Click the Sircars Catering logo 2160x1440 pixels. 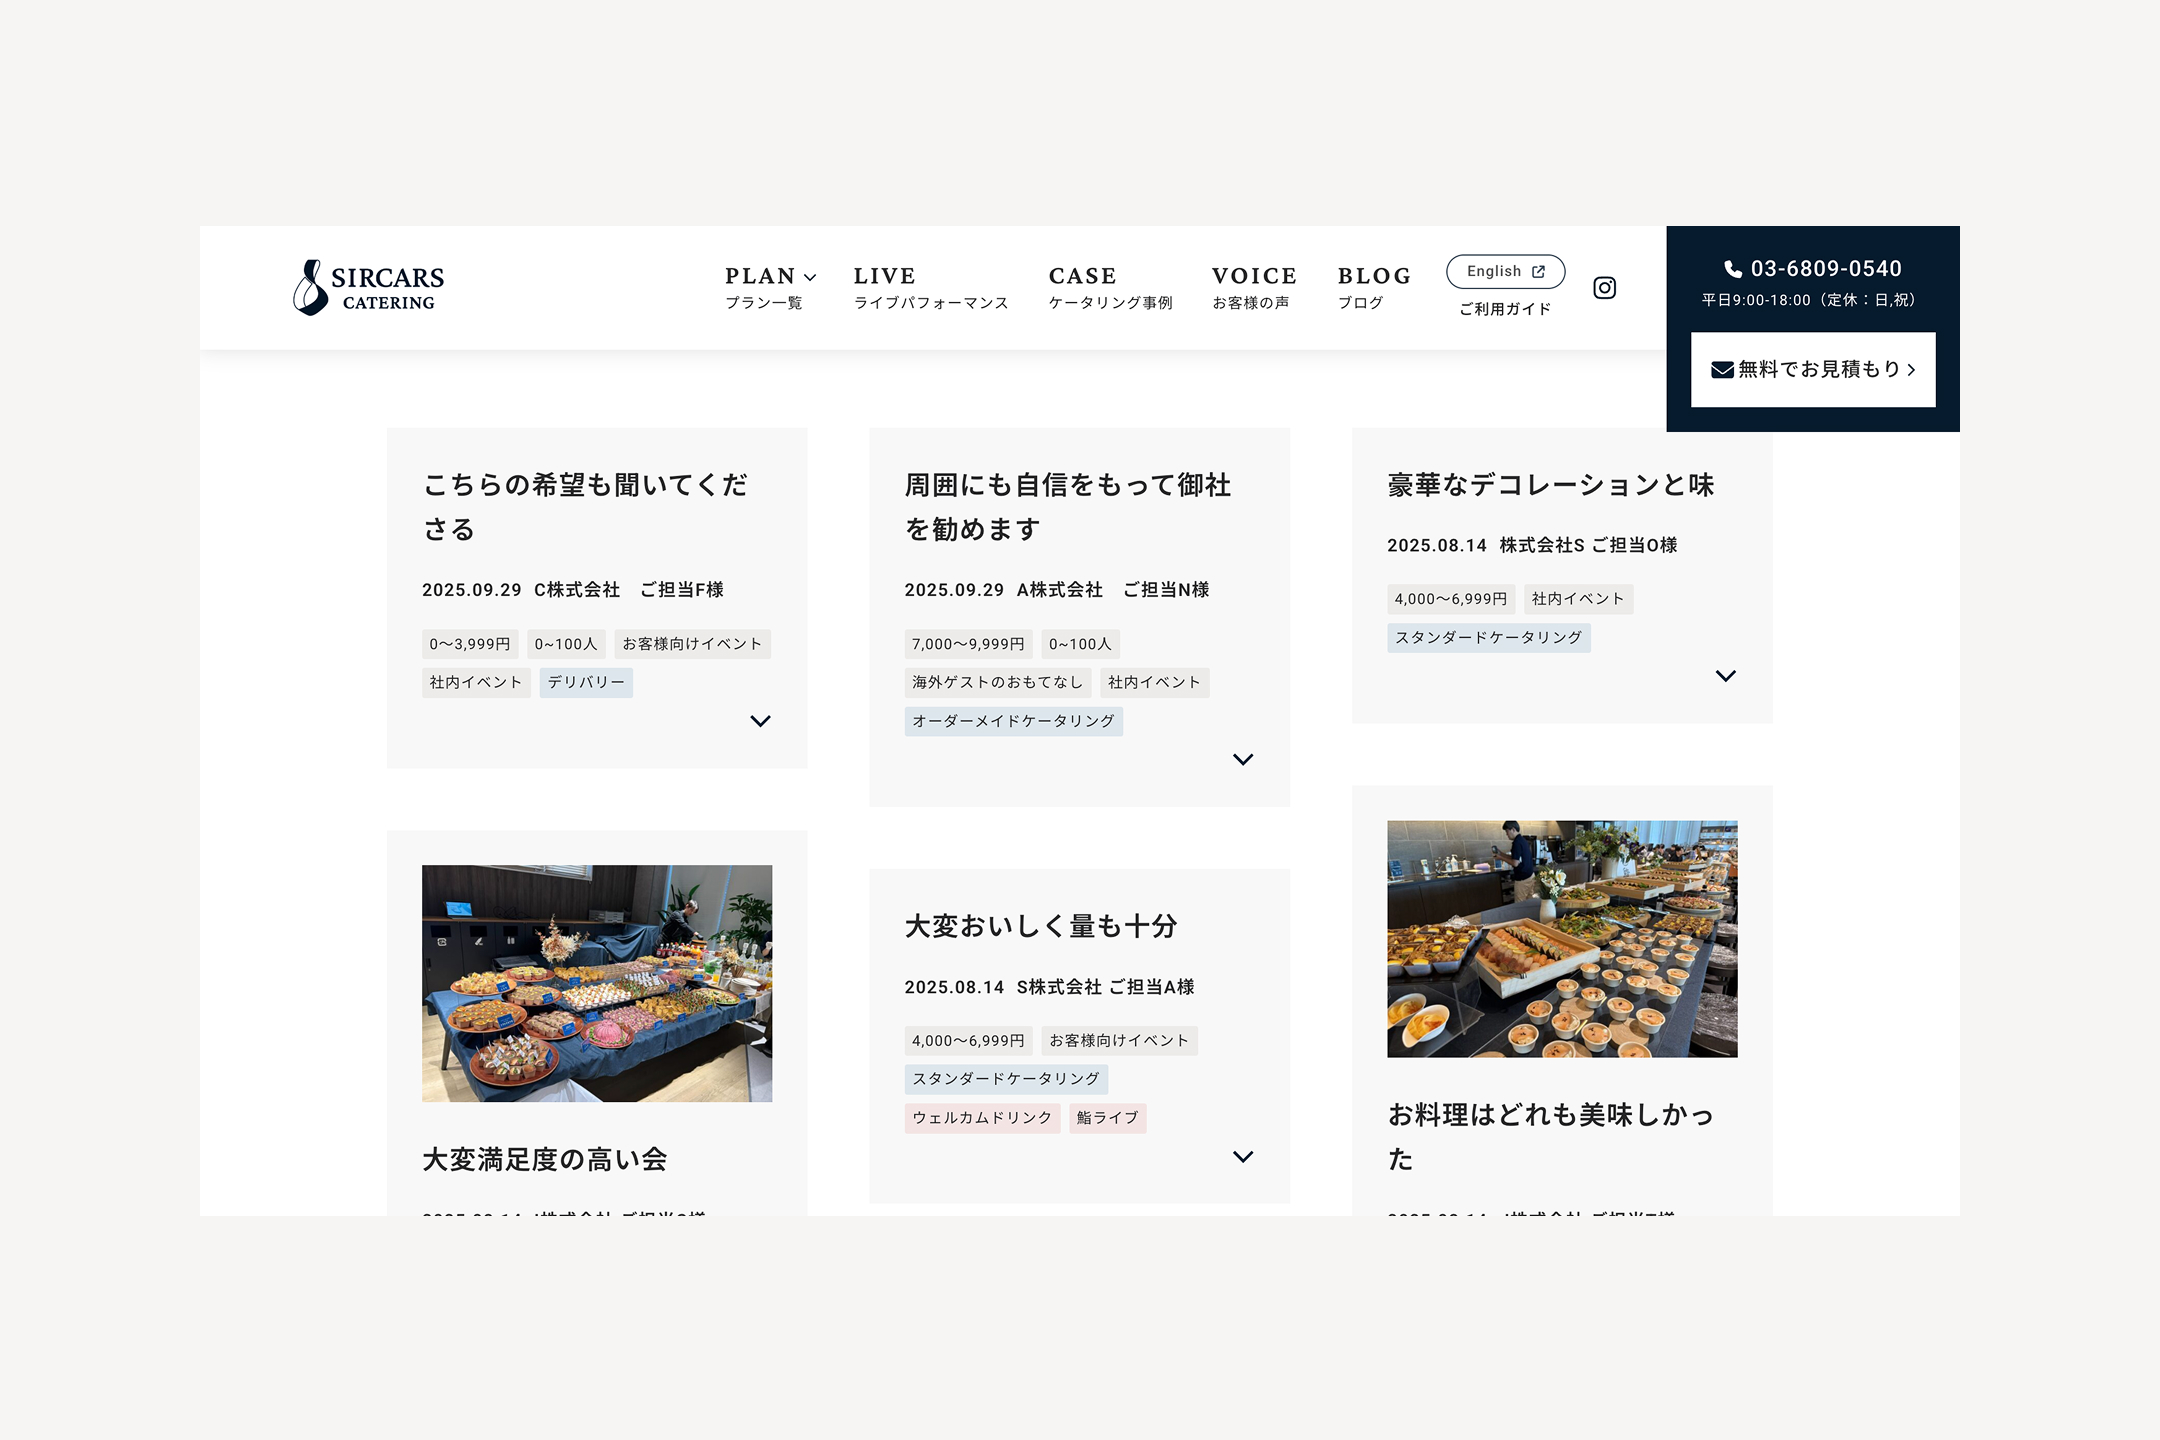pos(369,288)
